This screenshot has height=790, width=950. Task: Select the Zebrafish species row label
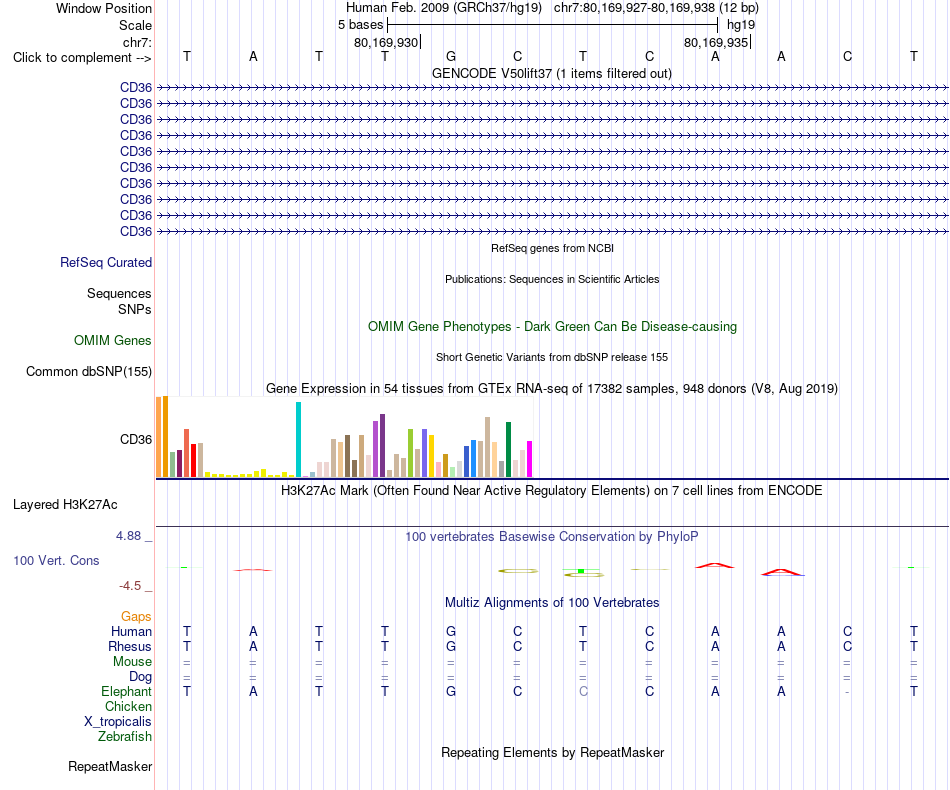tap(125, 737)
